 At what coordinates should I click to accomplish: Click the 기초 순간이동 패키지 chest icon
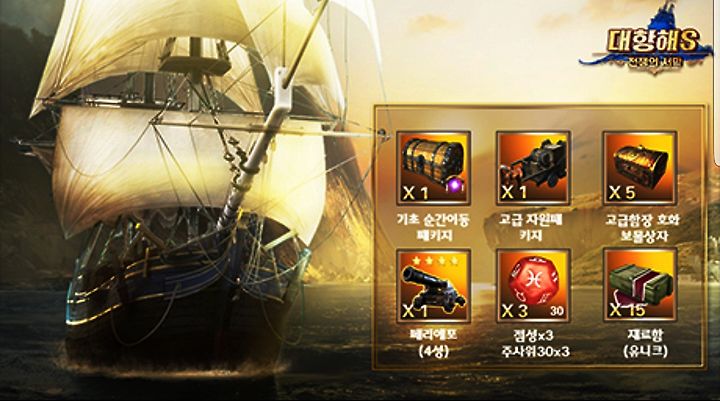click(433, 168)
